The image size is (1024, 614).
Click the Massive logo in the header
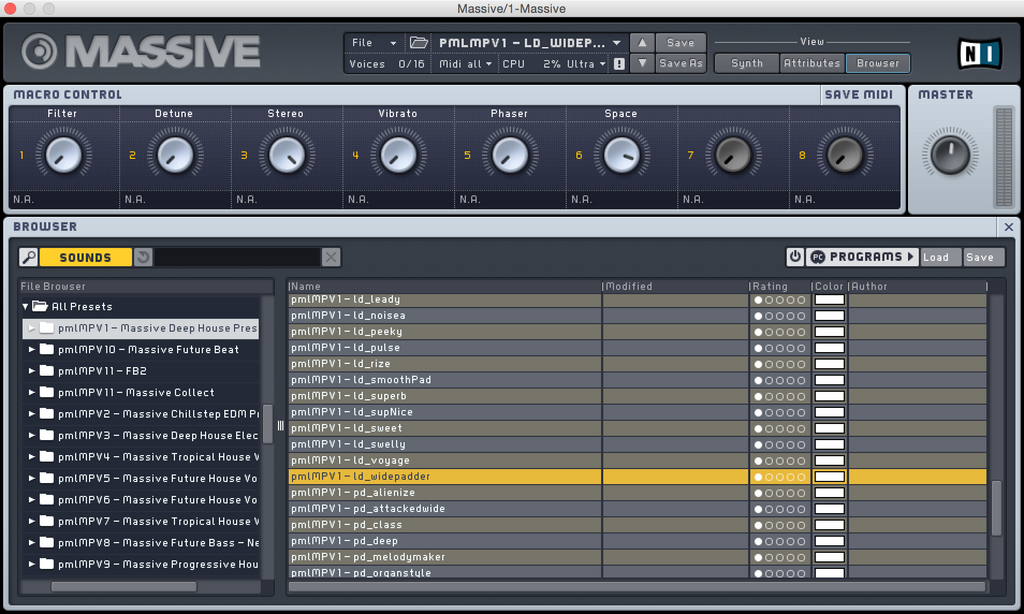(142, 52)
